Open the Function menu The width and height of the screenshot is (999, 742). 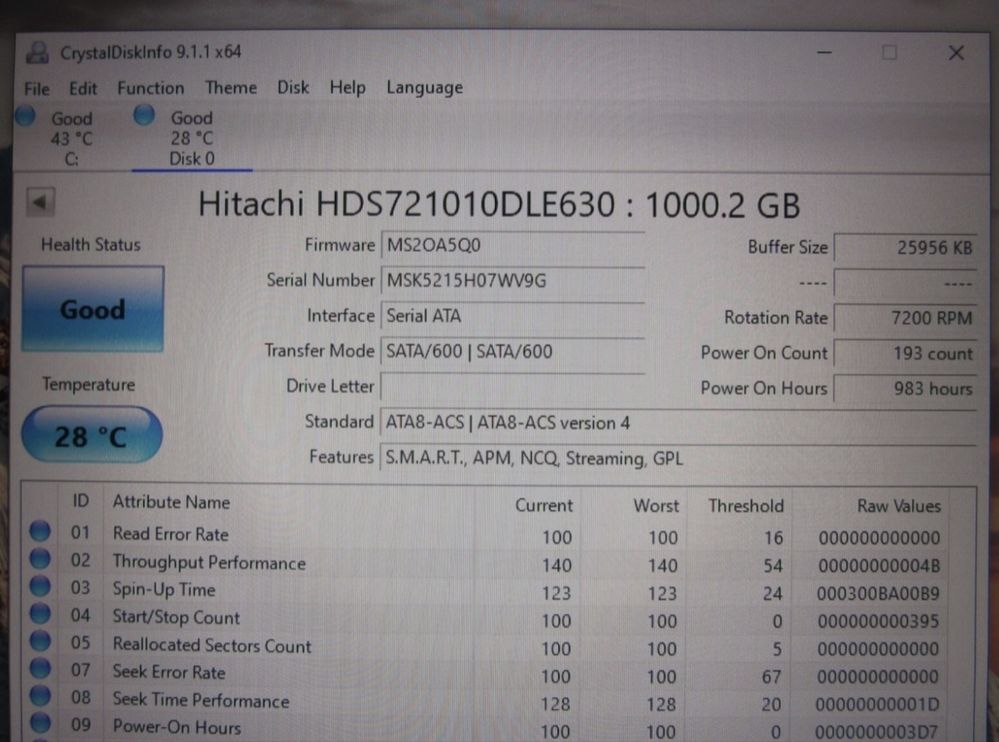150,88
